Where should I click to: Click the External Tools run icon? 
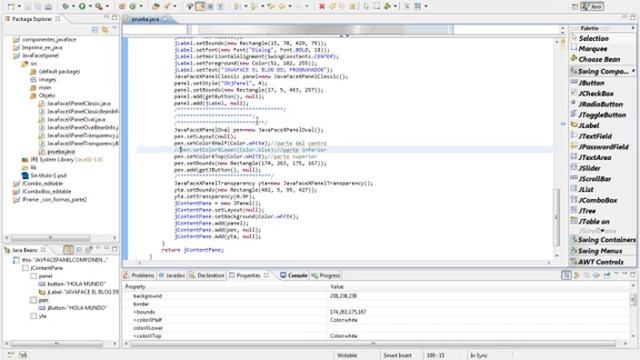point(99,6)
